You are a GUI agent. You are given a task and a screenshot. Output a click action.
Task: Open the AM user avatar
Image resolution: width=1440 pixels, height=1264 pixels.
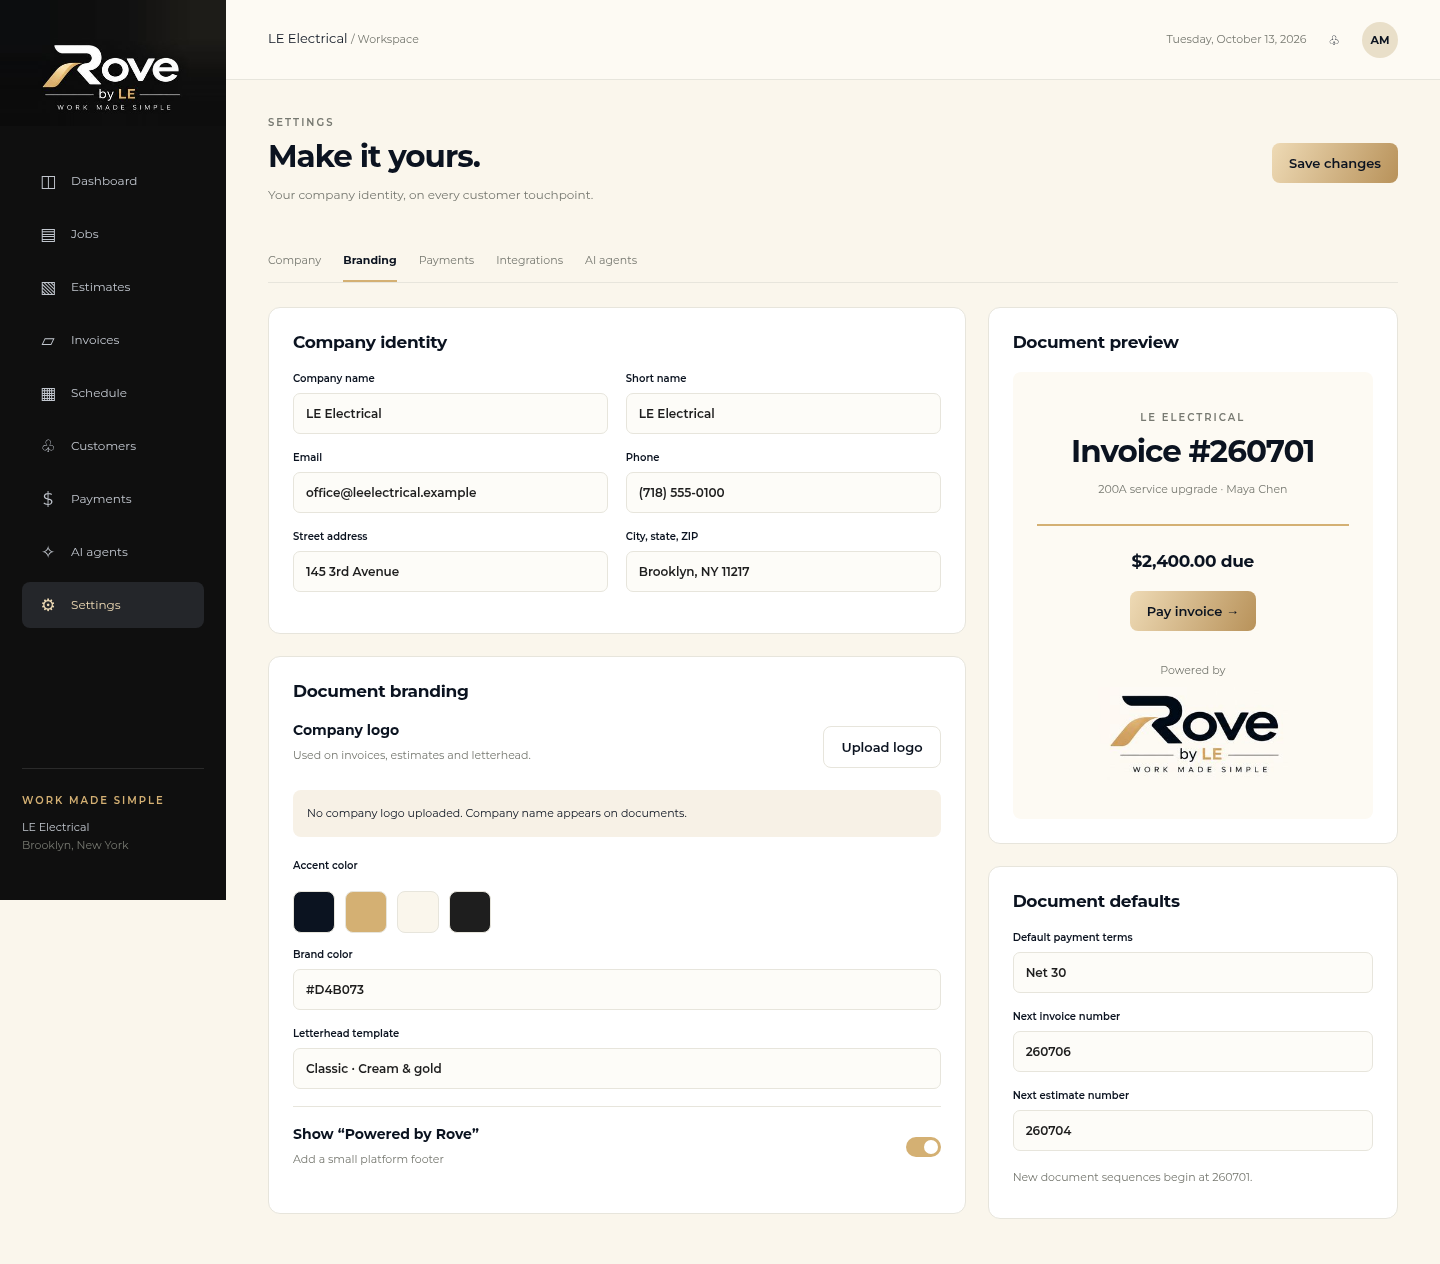[x=1380, y=40]
